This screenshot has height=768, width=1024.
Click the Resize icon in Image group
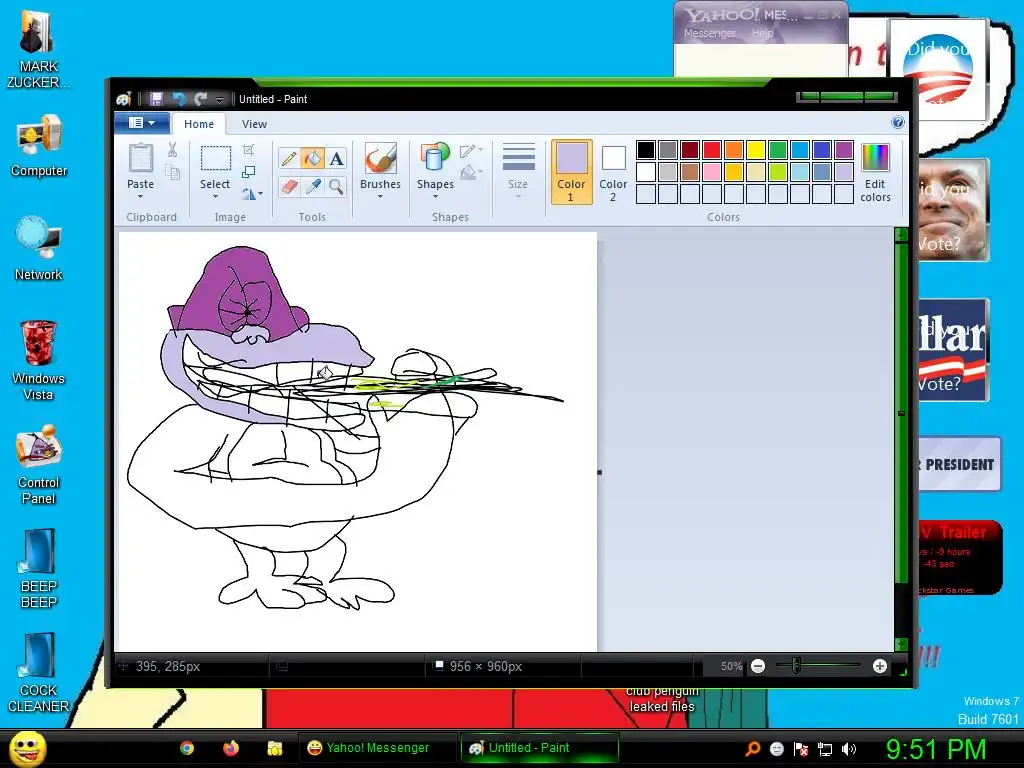248,172
